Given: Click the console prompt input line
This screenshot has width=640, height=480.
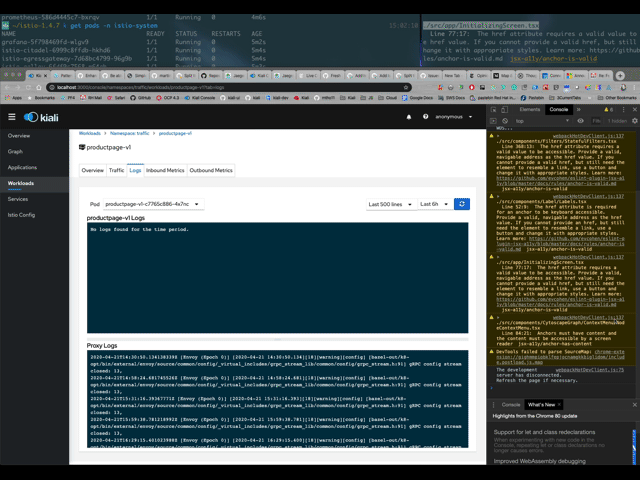Looking at the screenshot, I should (563, 388).
